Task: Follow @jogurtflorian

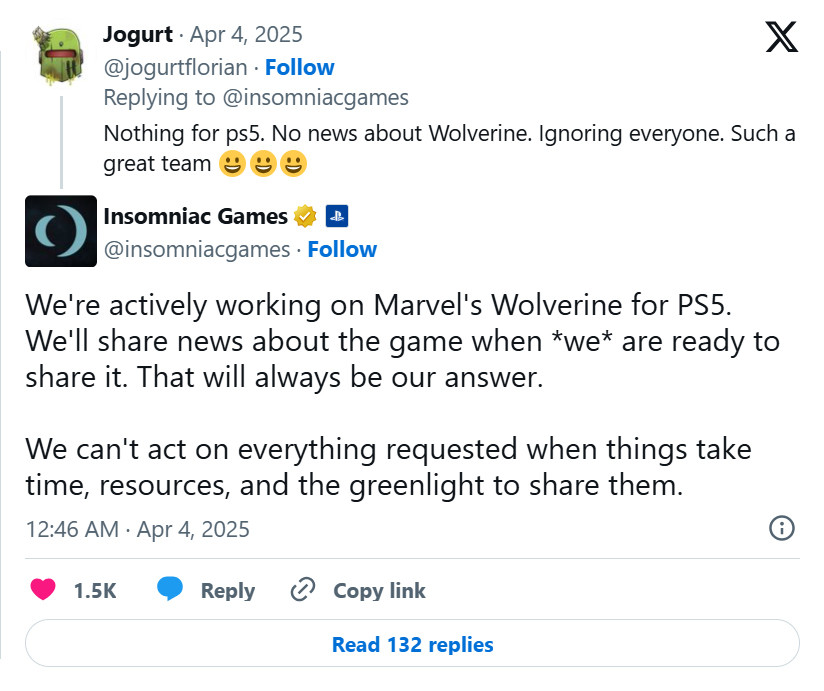Action: pyautogui.click(x=300, y=67)
